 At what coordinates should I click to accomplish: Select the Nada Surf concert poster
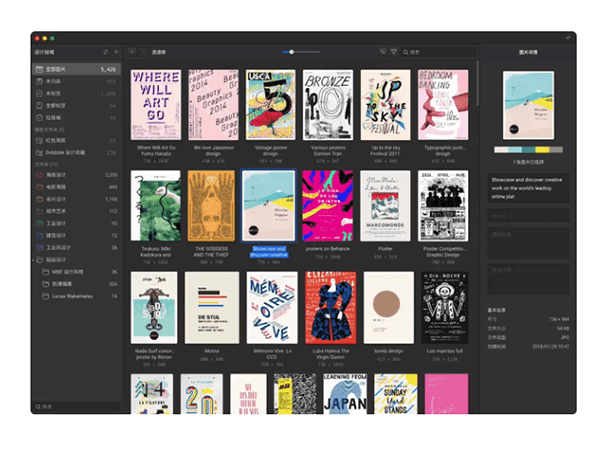[x=154, y=308]
